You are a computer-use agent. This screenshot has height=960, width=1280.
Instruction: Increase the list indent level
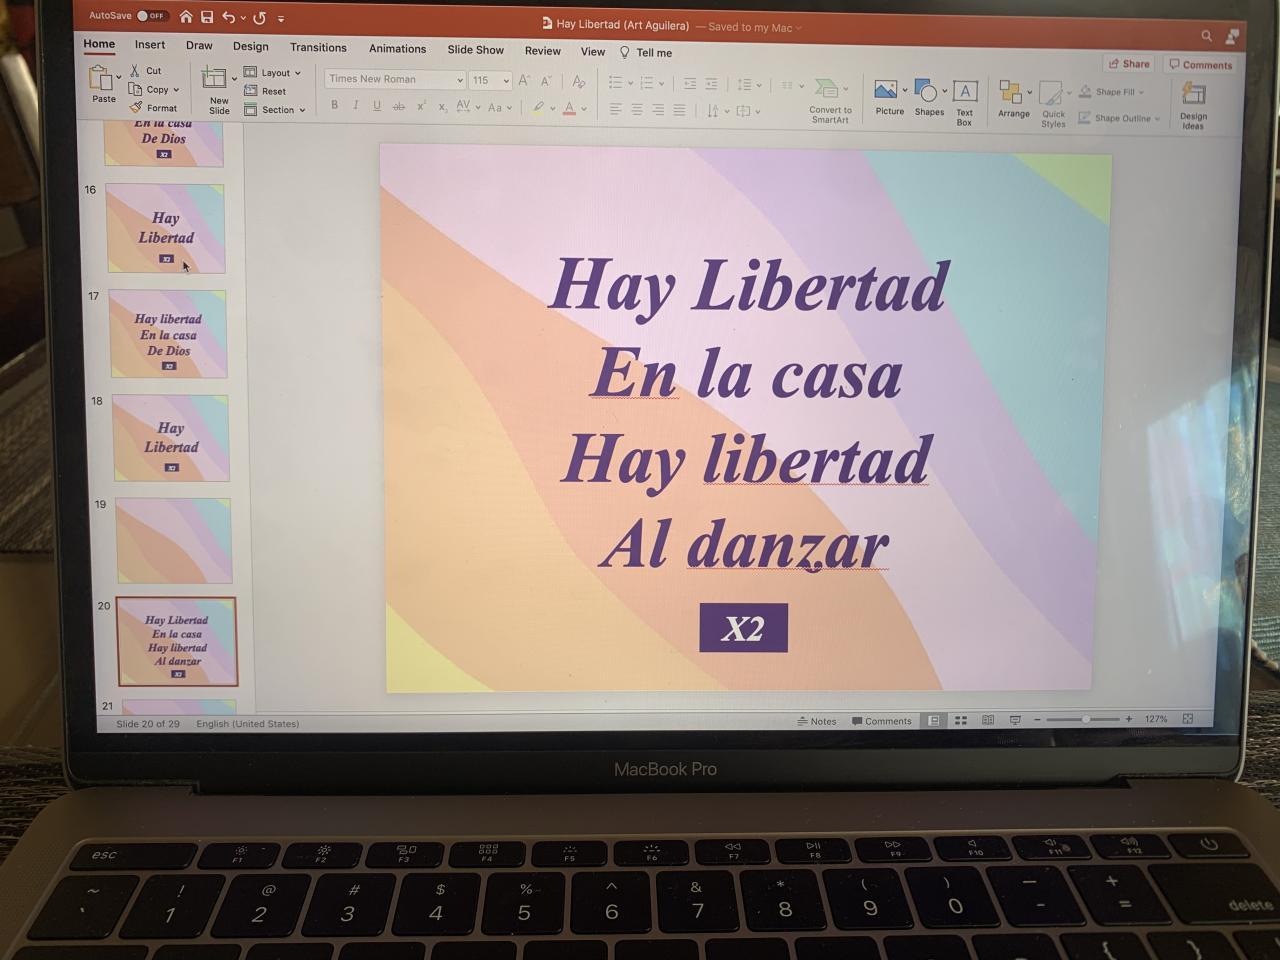(711, 84)
